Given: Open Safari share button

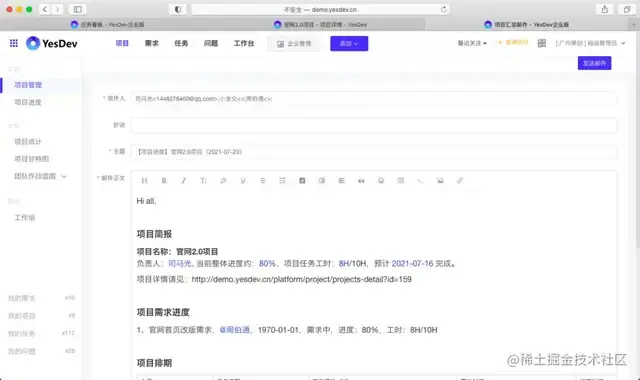Looking at the screenshot, I should point(604,9).
